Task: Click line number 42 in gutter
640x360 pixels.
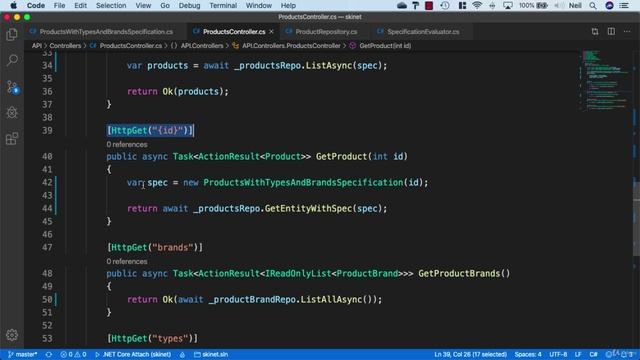Action: [x=47, y=182]
